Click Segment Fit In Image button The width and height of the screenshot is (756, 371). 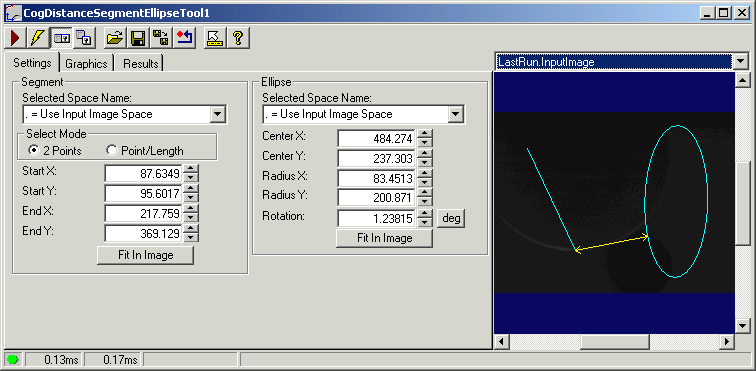pyautogui.click(x=145, y=255)
